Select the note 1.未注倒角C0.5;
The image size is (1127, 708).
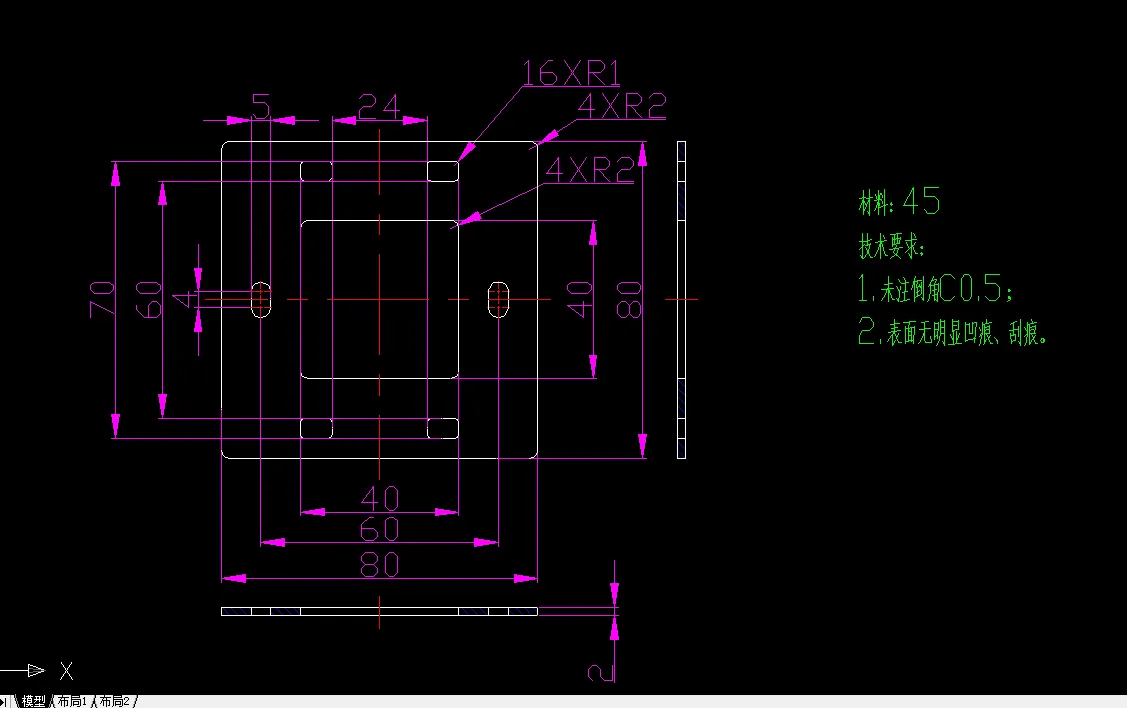935,288
